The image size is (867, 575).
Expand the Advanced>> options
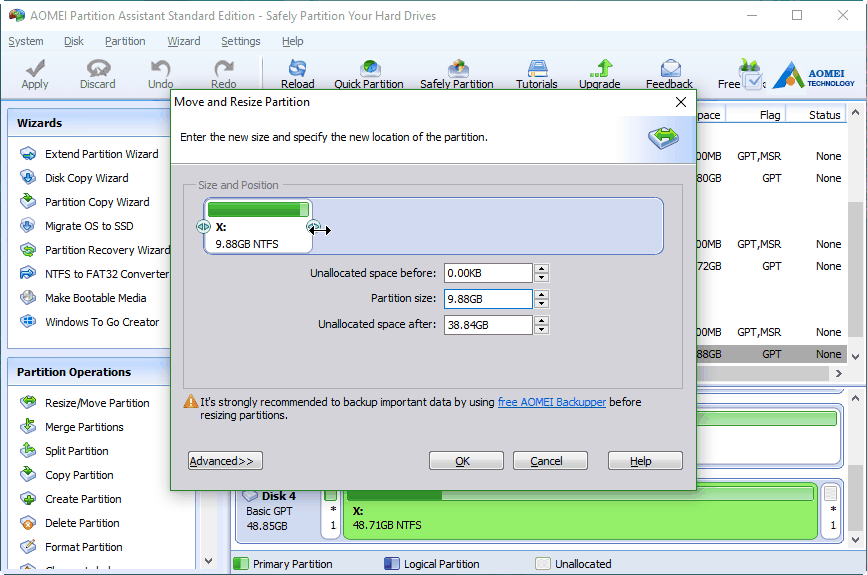pos(225,461)
